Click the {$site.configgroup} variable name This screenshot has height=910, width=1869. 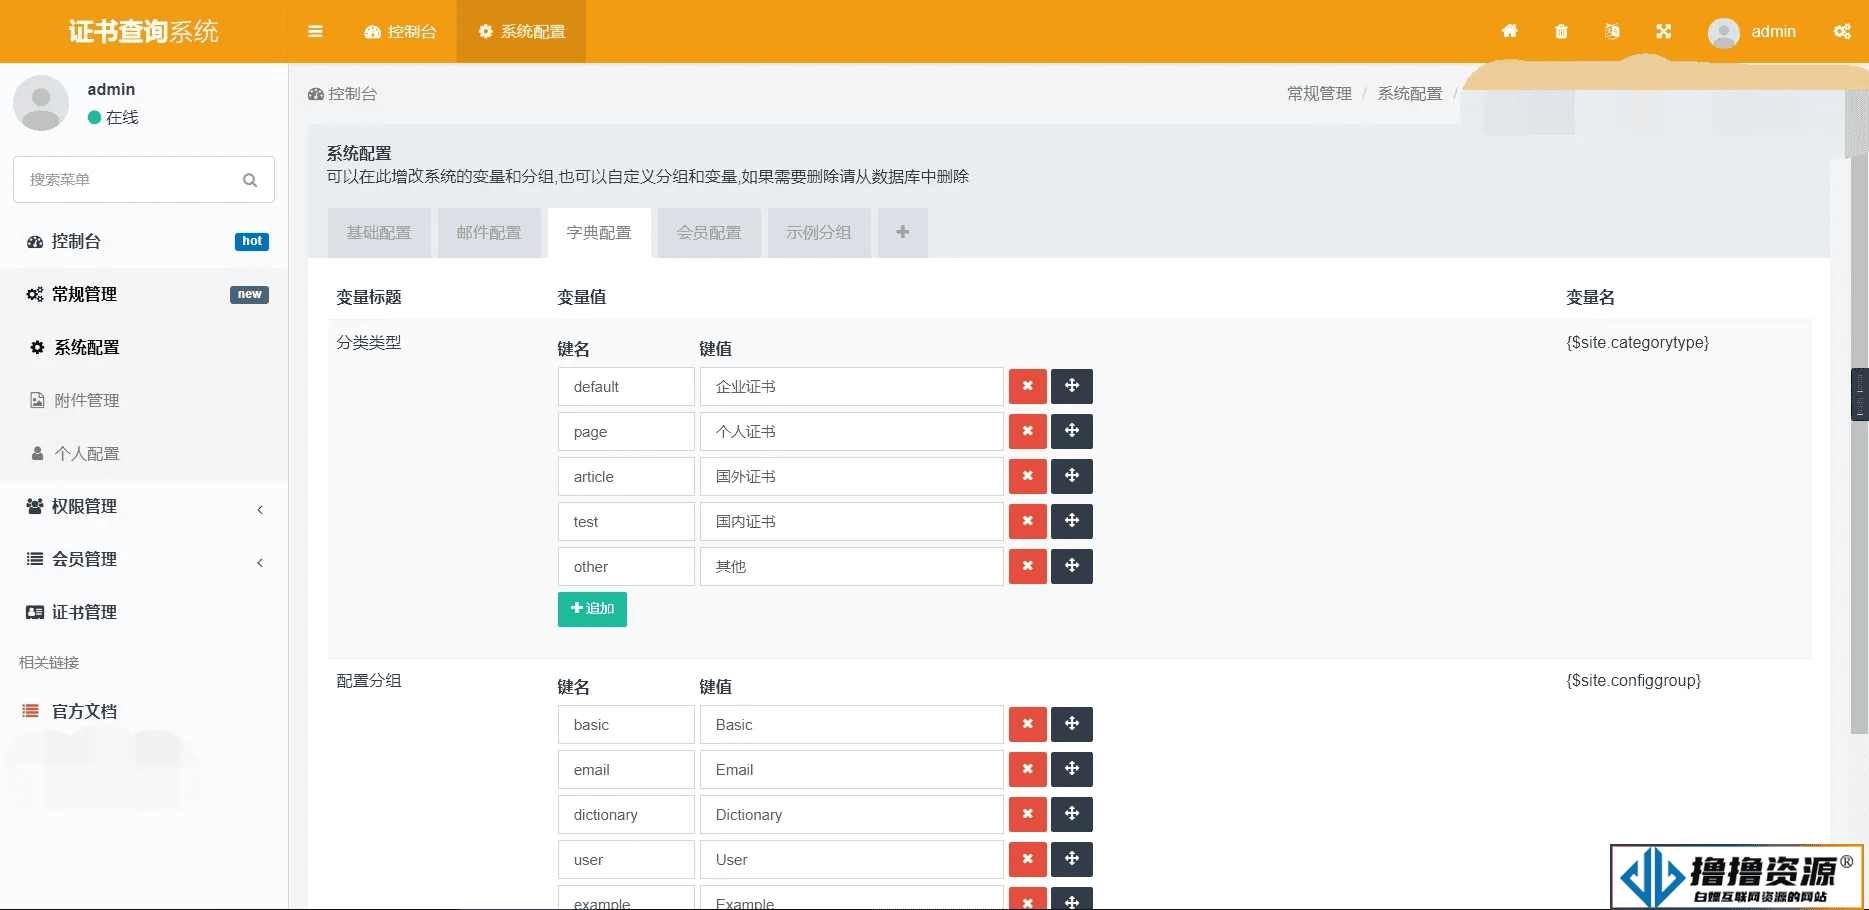click(1633, 681)
